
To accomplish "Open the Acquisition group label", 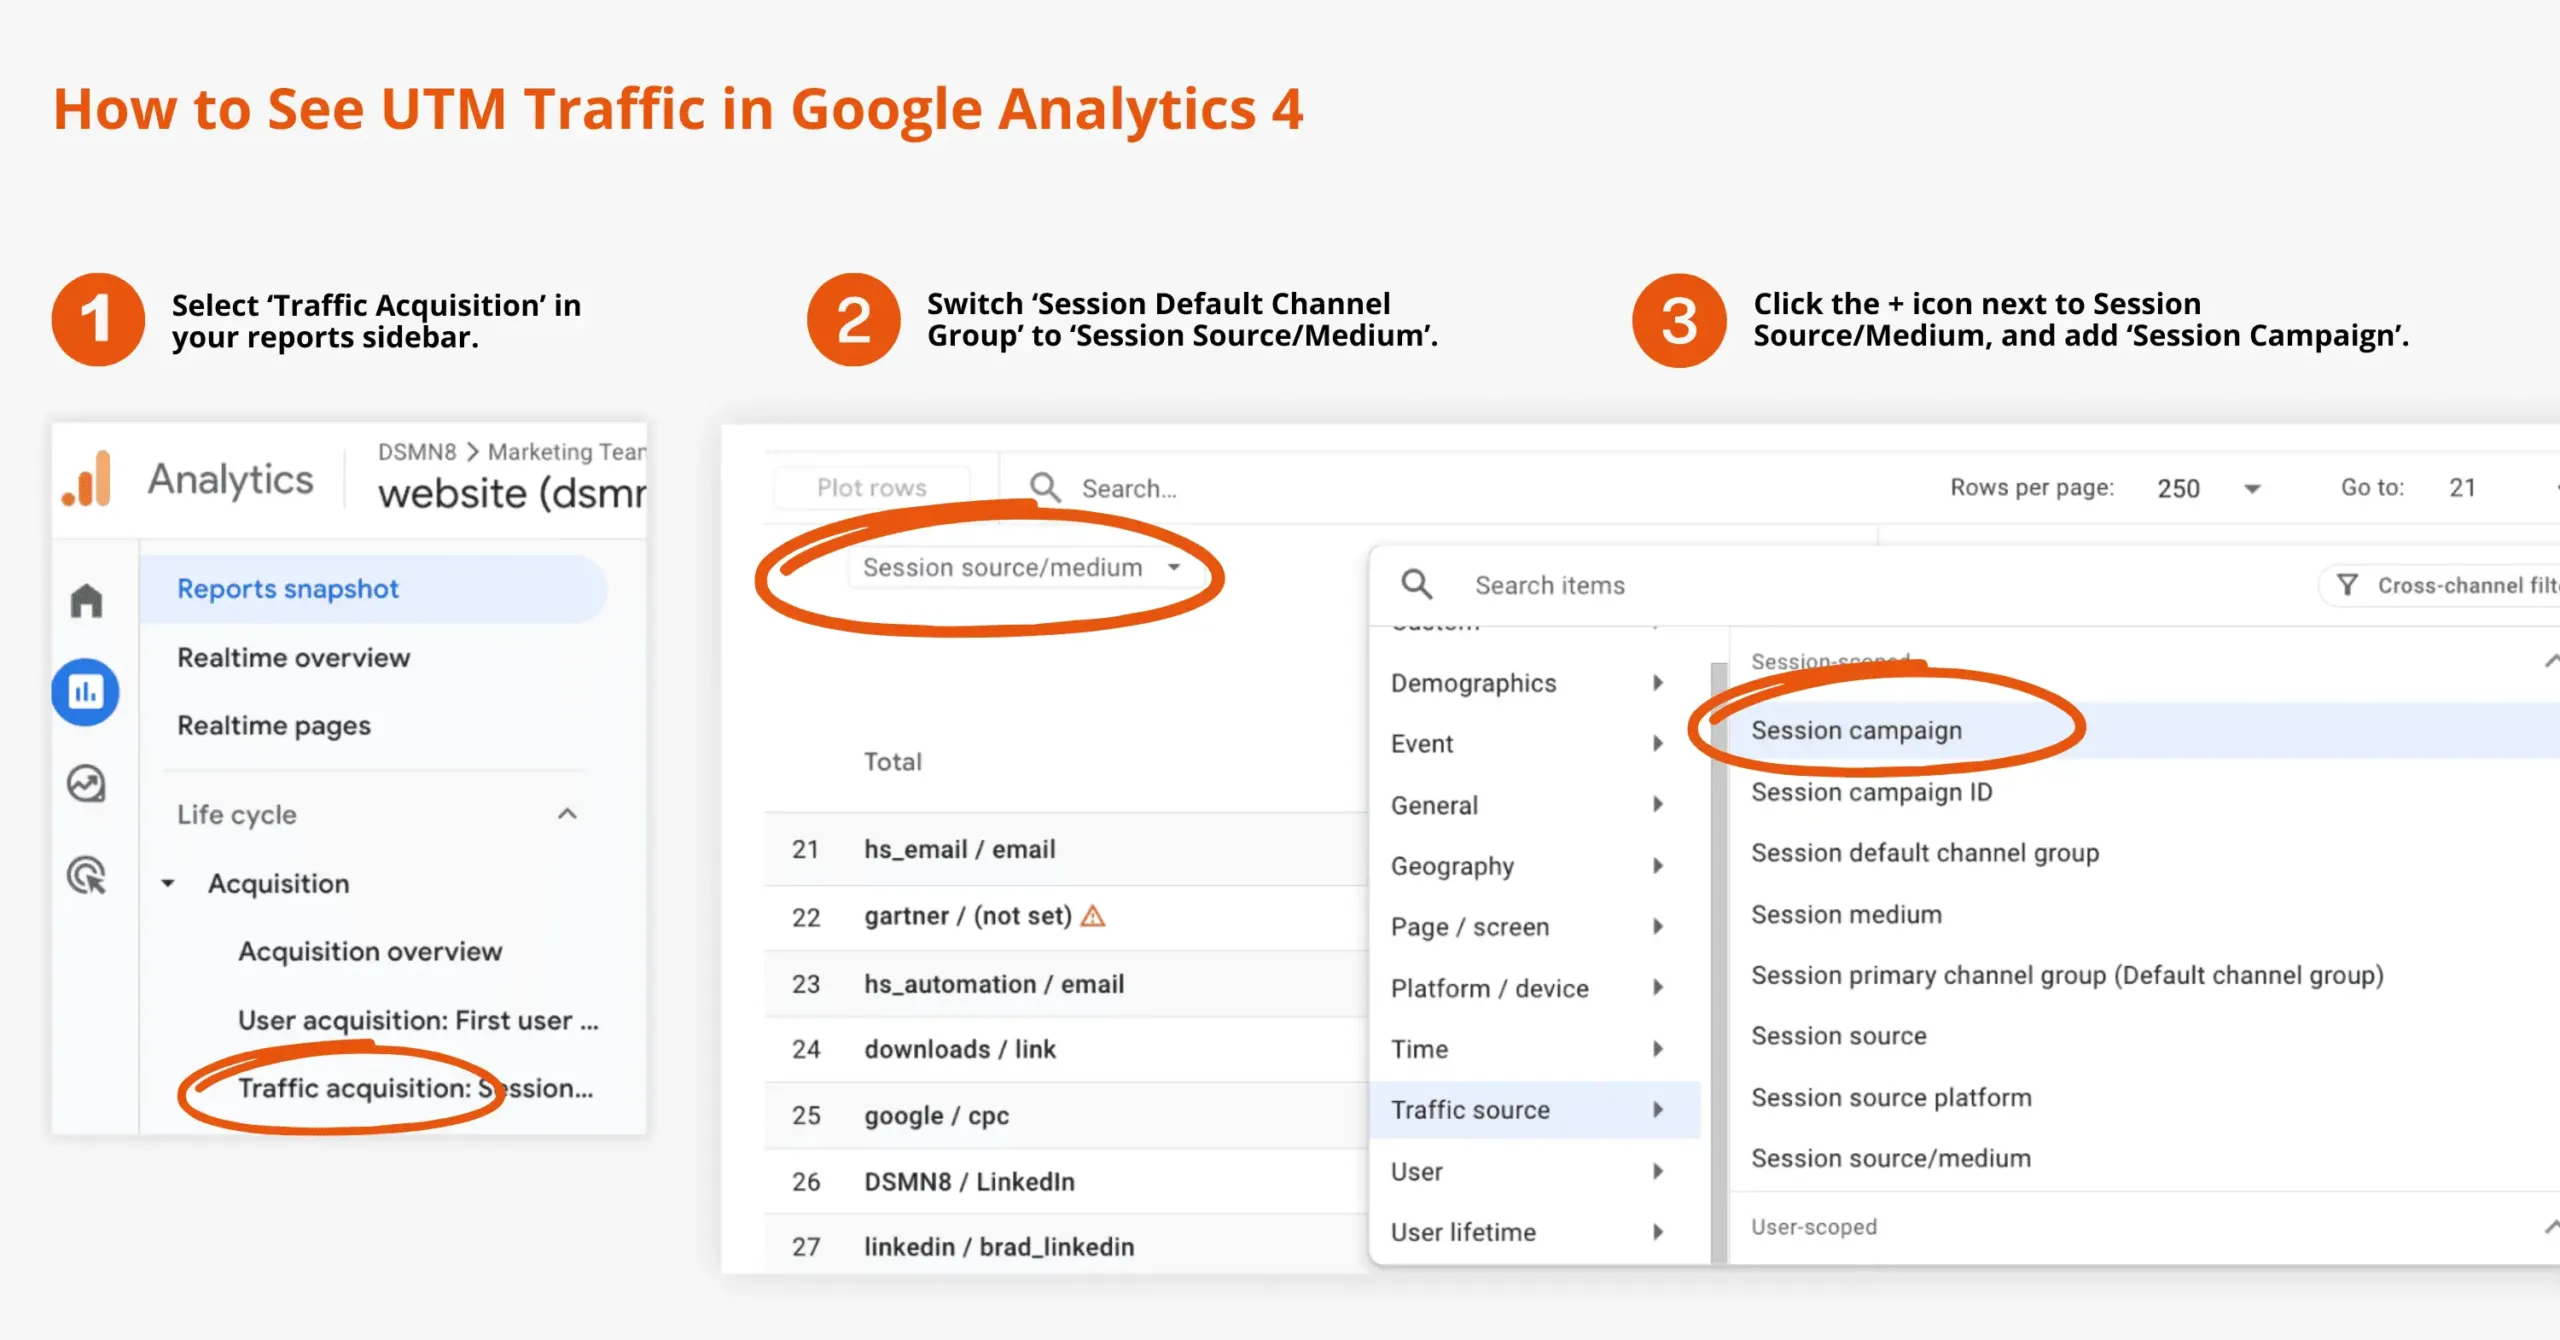I will click(279, 883).
